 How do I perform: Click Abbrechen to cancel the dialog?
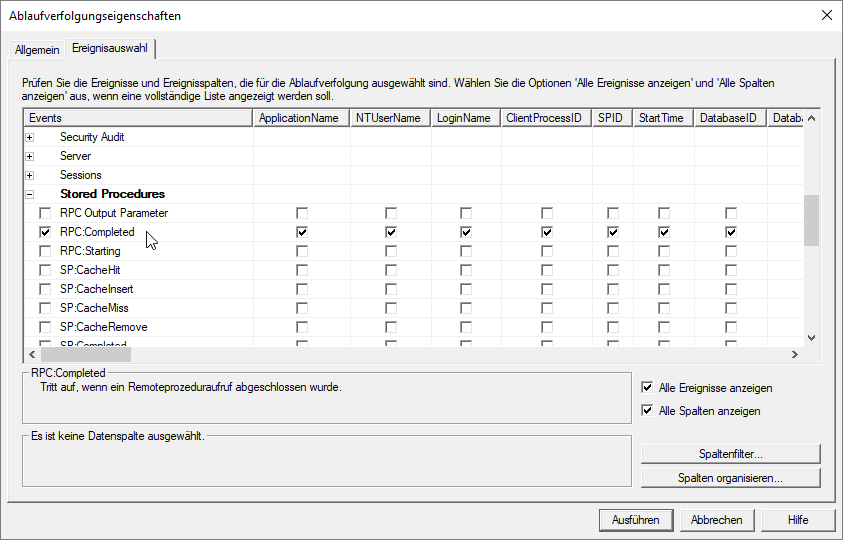click(717, 520)
